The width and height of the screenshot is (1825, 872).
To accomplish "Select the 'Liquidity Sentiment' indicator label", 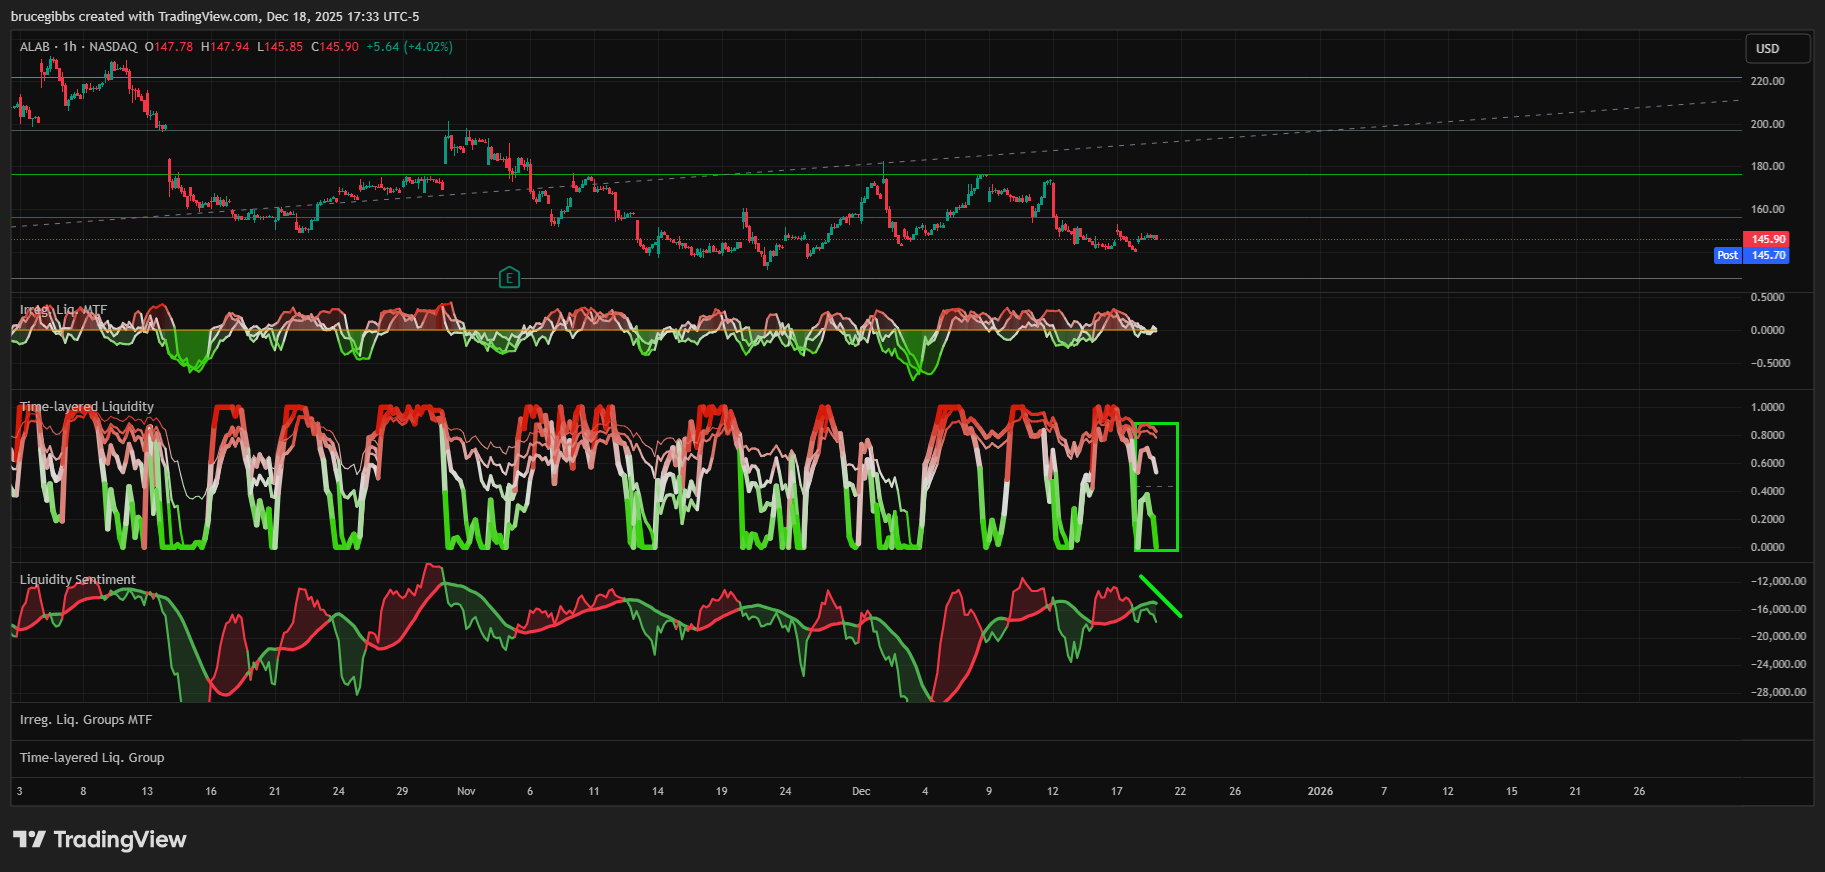I will [78, 580].
